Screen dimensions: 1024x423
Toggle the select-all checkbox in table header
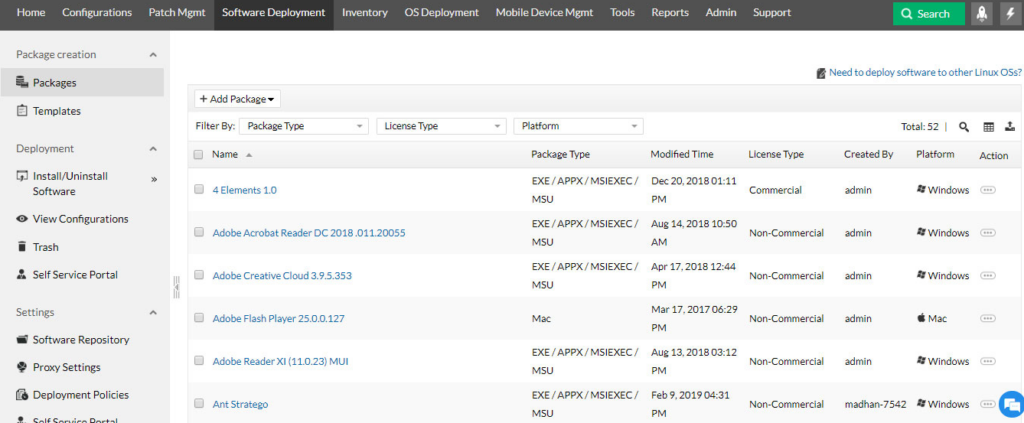click(x=199, y=155)
